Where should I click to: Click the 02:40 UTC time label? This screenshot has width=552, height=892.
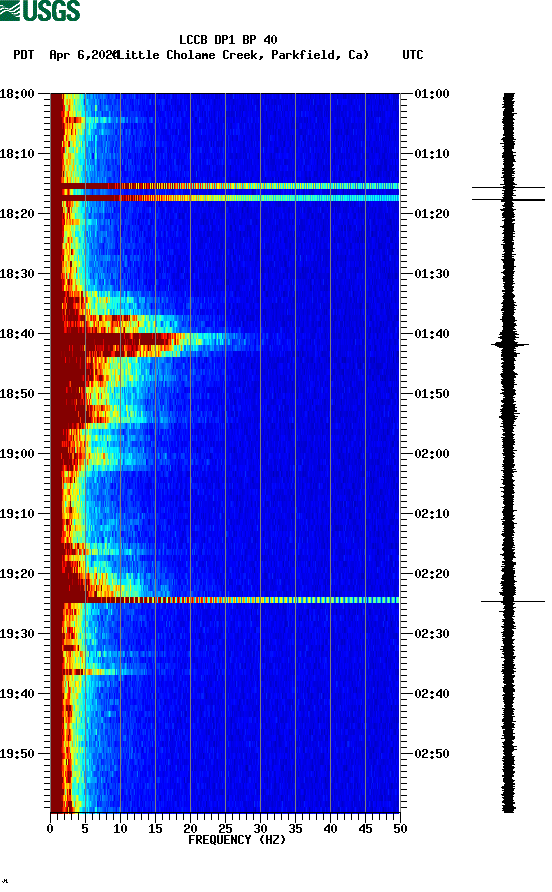432,694
